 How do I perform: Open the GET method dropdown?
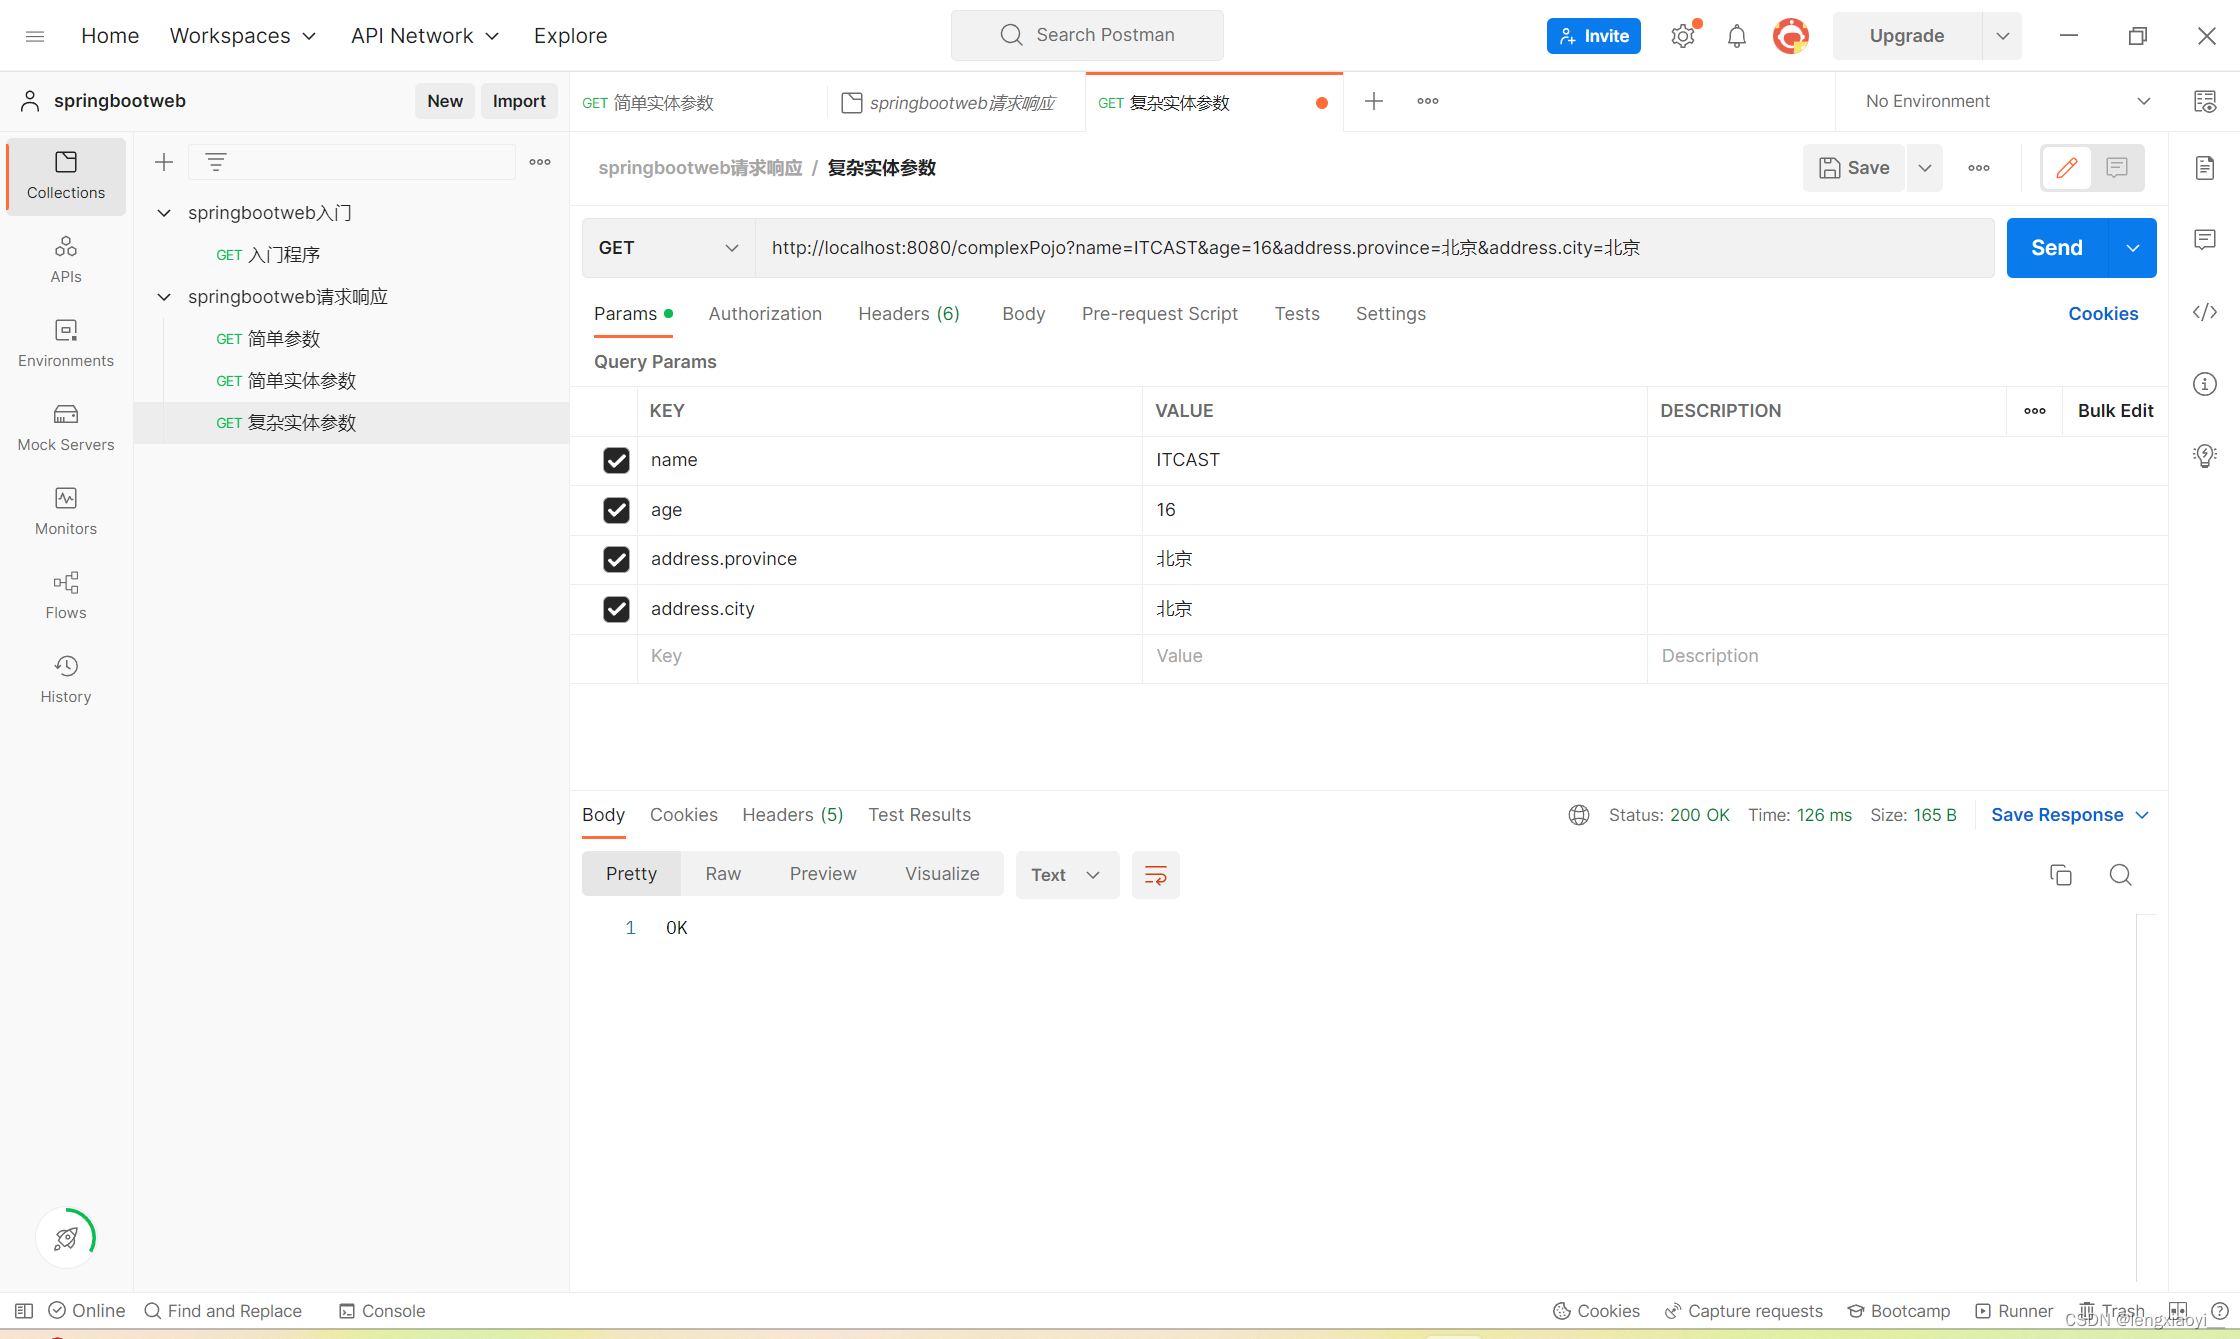668,248
